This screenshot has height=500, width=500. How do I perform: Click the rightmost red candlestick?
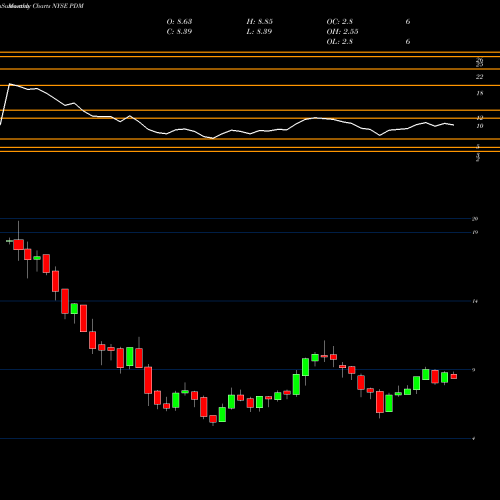pos(454,376)
